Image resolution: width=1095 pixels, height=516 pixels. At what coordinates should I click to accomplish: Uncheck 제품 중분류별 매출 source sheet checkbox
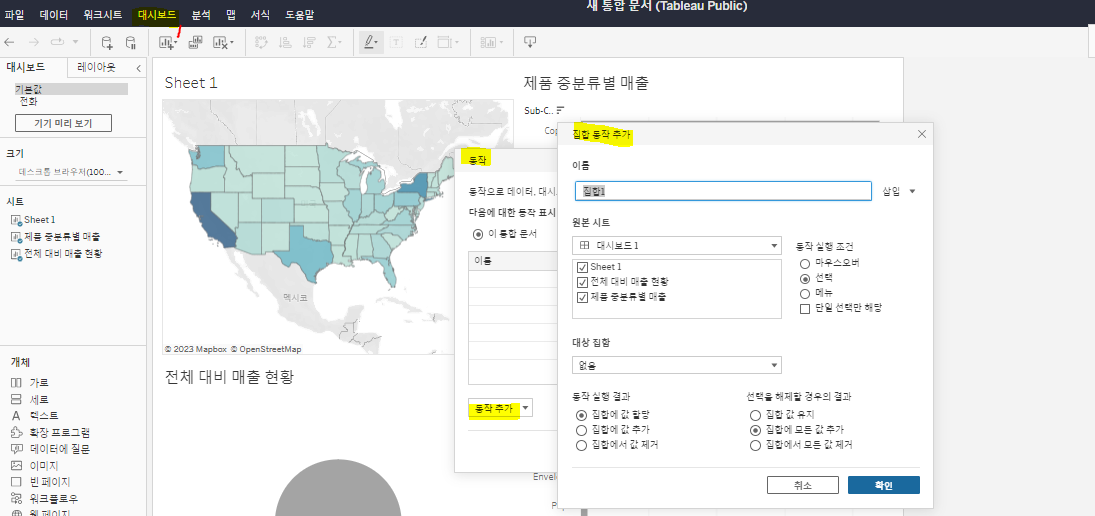tap(582, 297)
